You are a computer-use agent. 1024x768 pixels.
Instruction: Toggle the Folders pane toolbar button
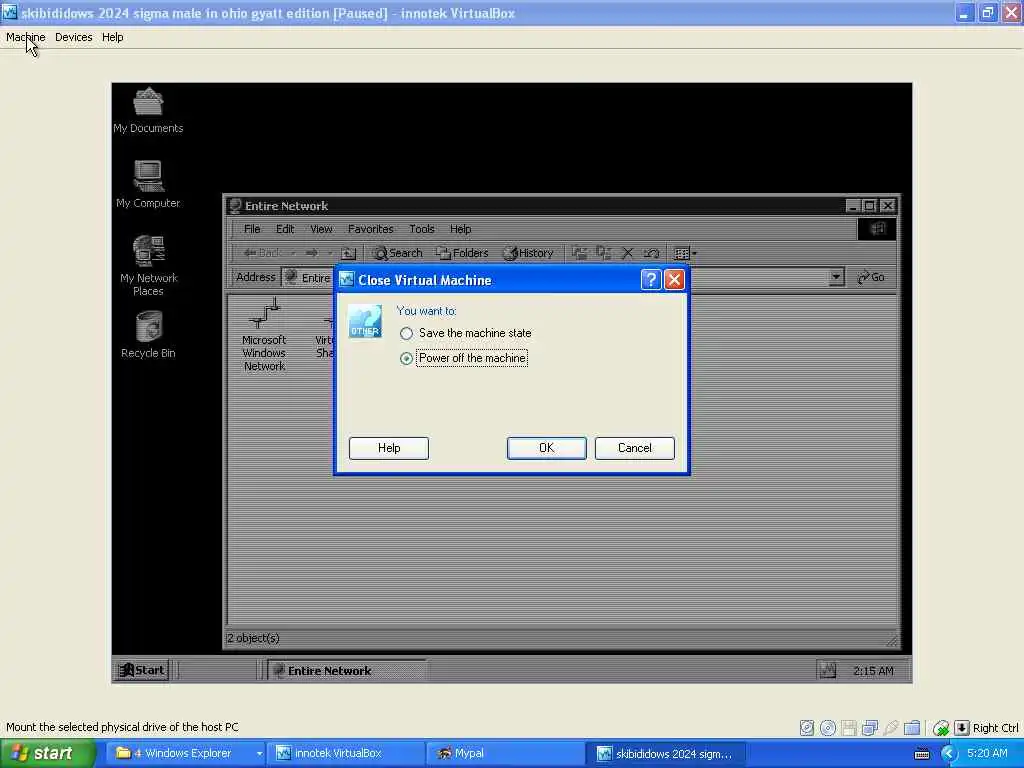pos(462,253)
